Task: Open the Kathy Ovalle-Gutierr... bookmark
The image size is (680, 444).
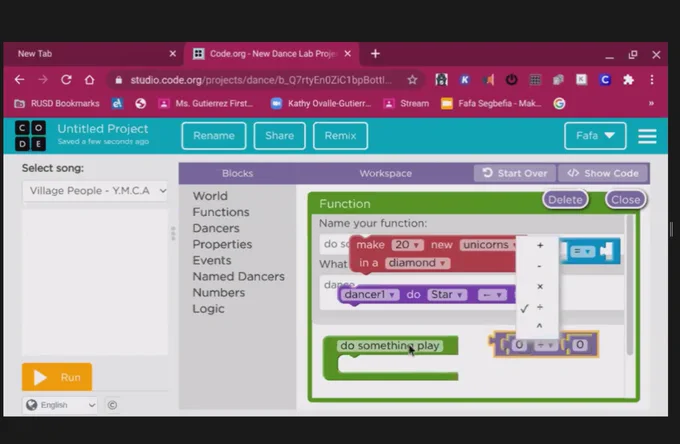Action: point(321,104)
